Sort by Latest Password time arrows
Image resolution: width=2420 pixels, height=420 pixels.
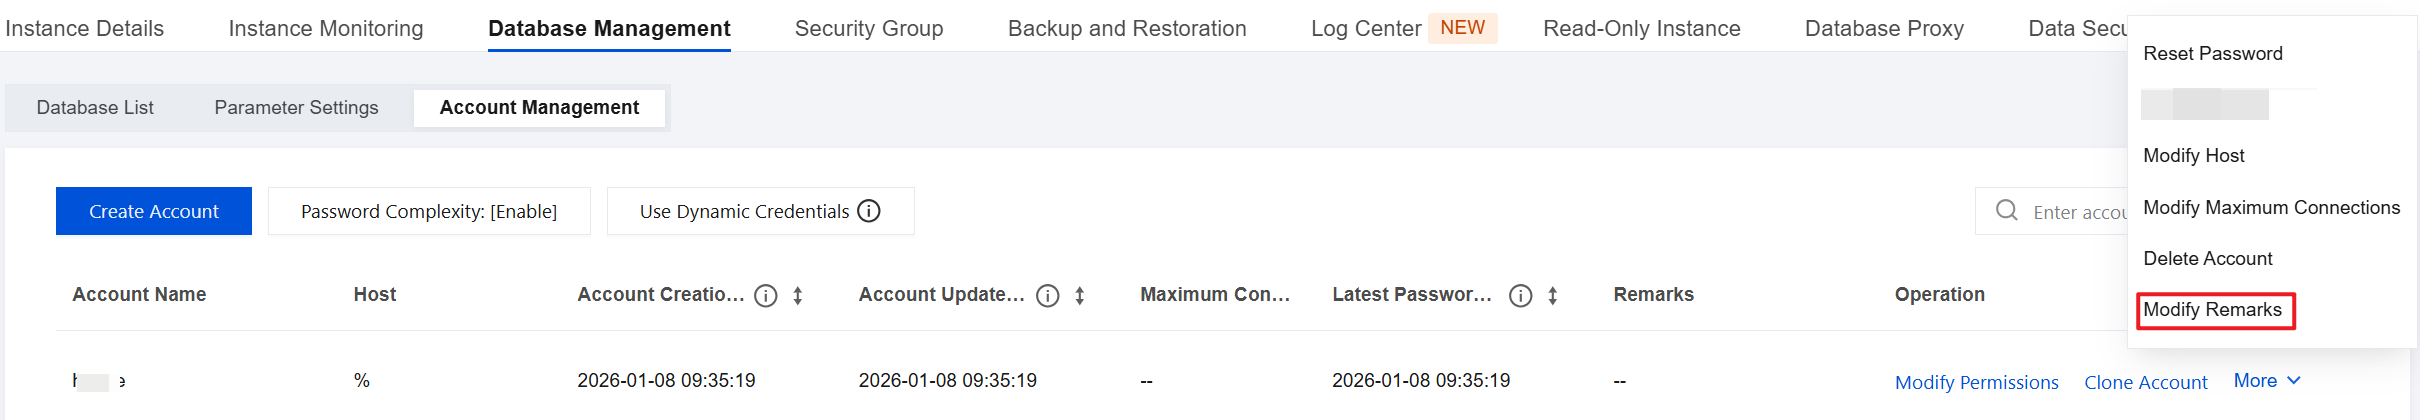pos(1553,296)
